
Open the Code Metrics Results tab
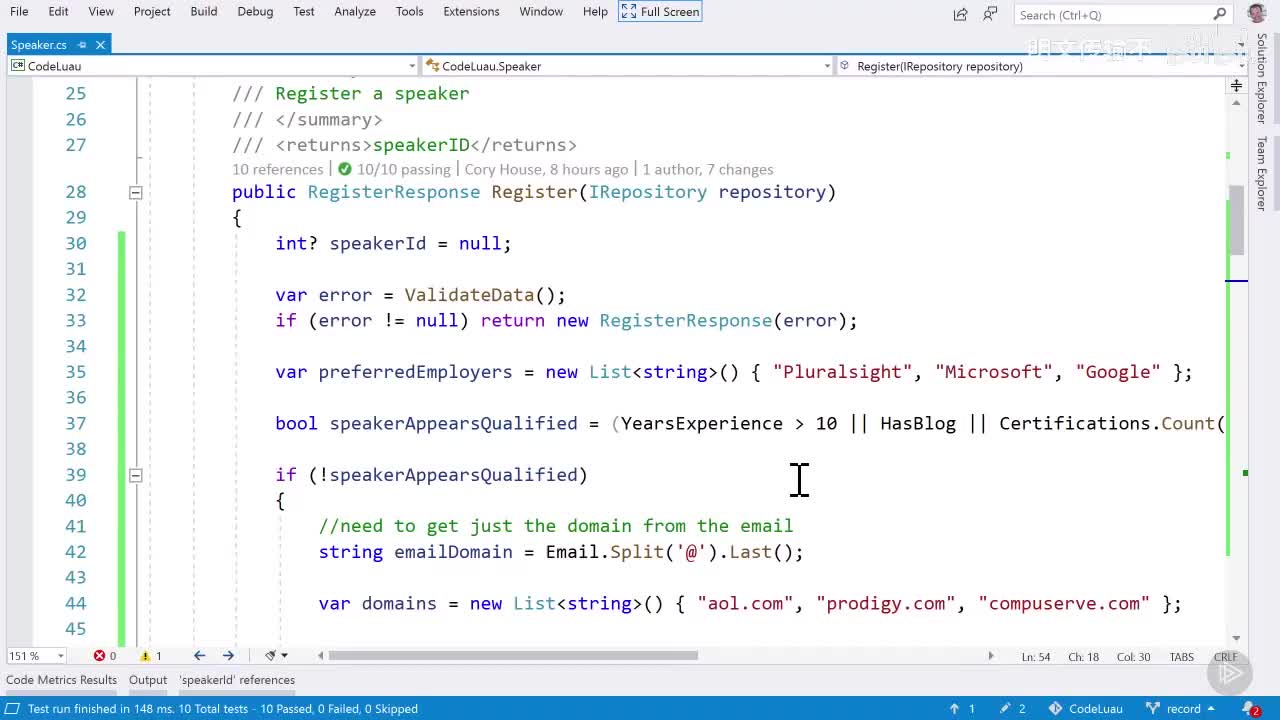click(61, 680)
